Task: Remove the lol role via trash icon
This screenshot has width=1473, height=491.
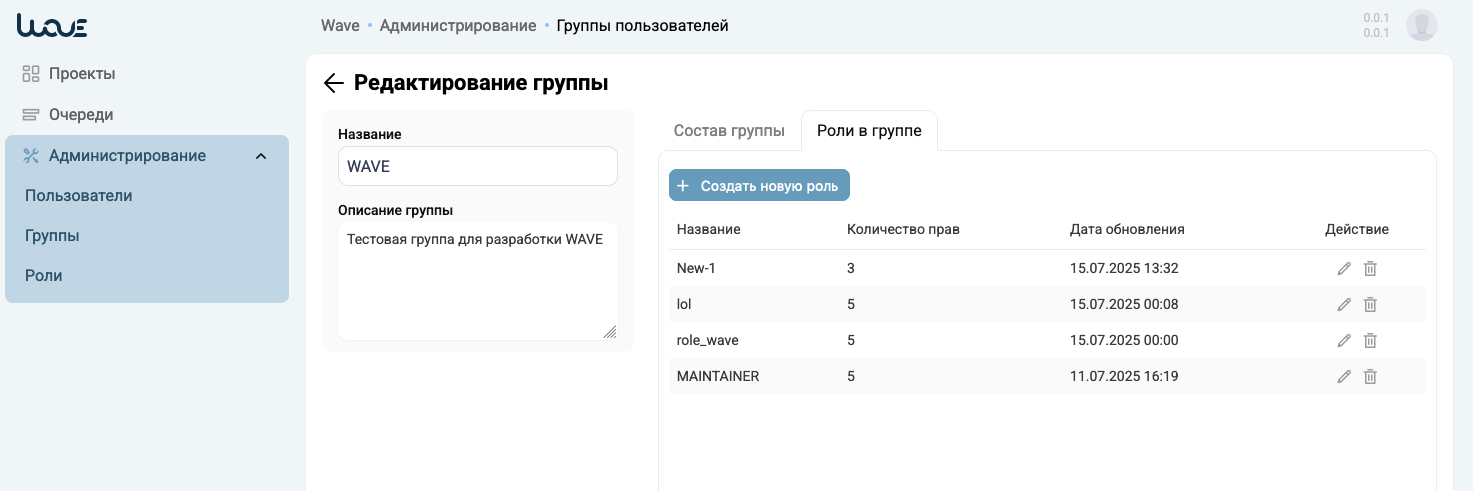Action: [1371, 304]
